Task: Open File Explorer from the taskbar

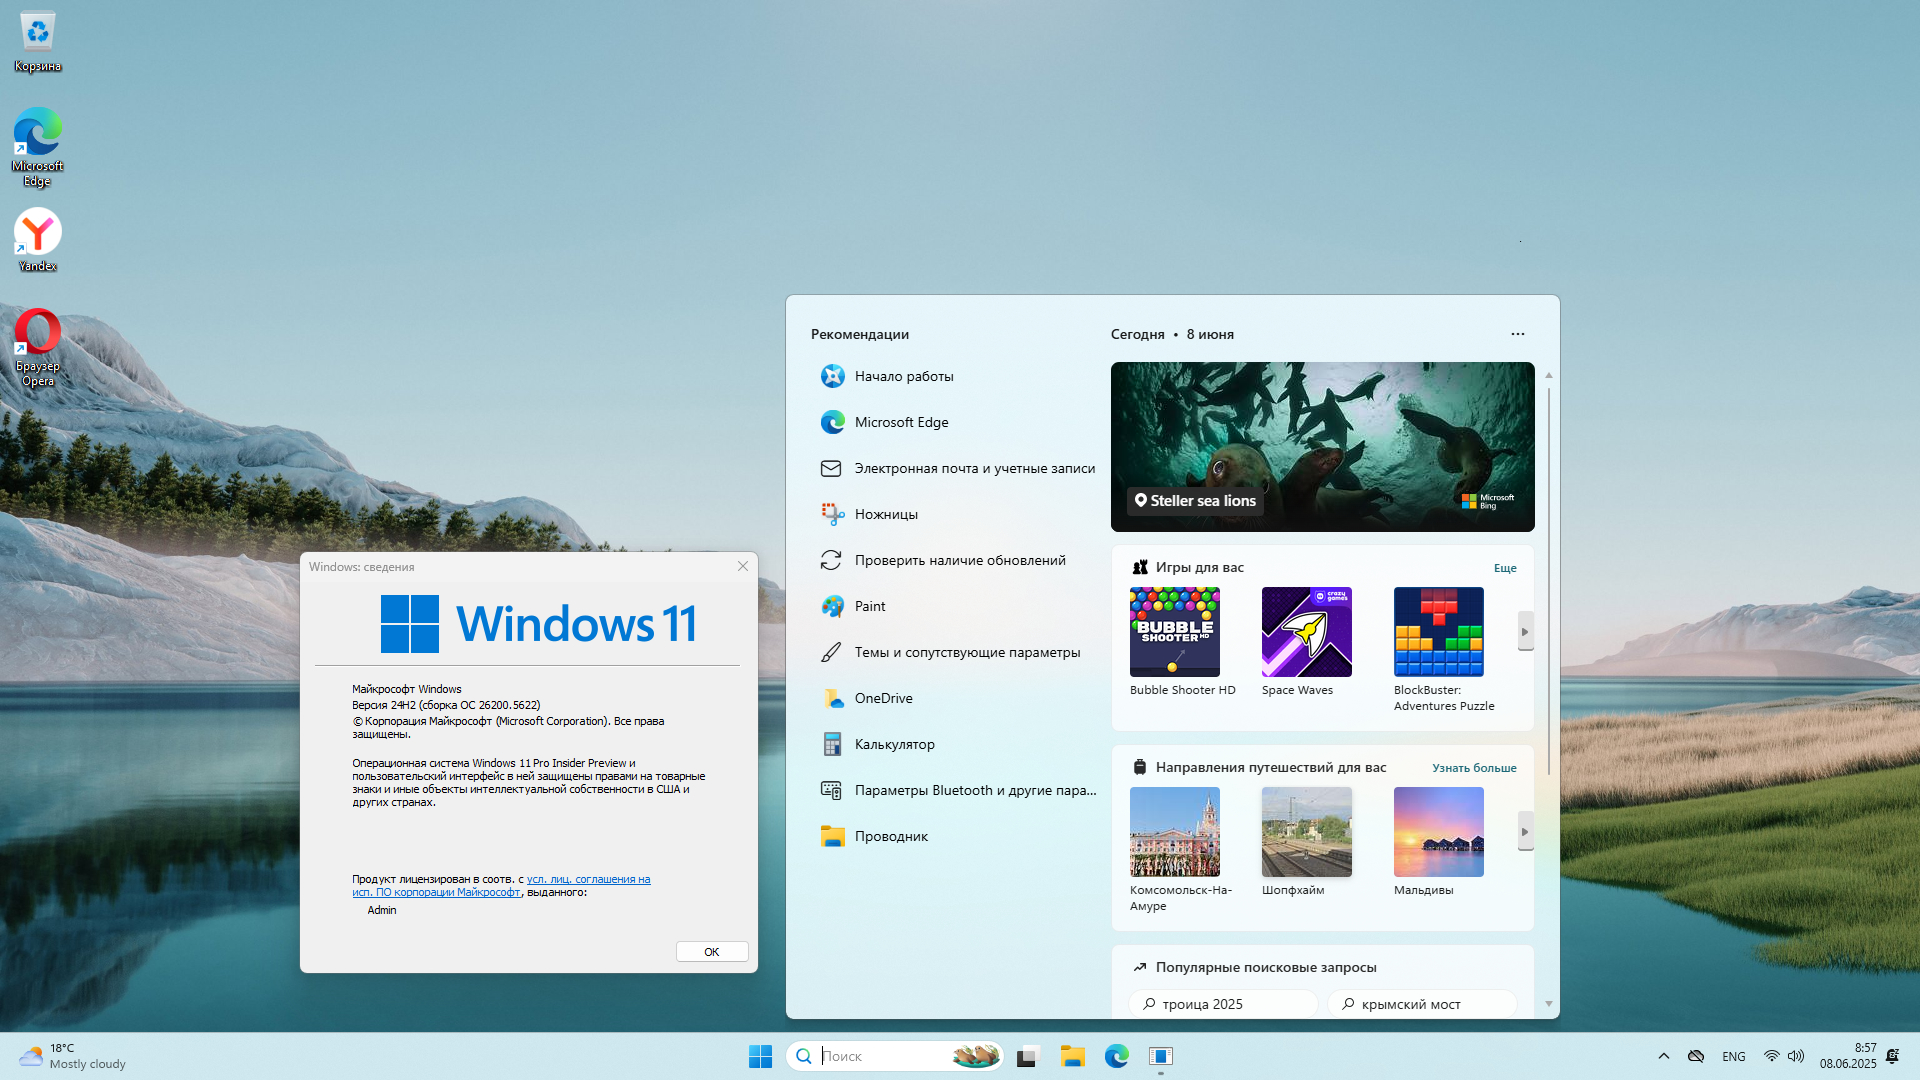Action: (1073, 1056)
